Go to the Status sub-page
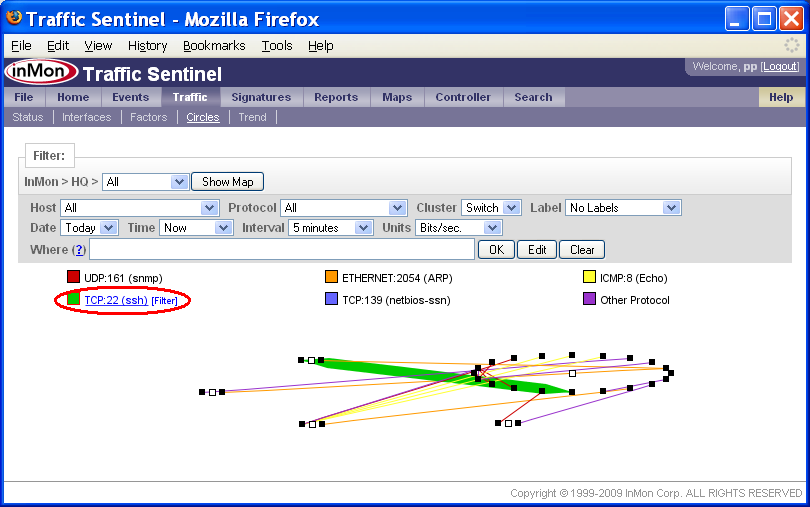 (28, 117)
